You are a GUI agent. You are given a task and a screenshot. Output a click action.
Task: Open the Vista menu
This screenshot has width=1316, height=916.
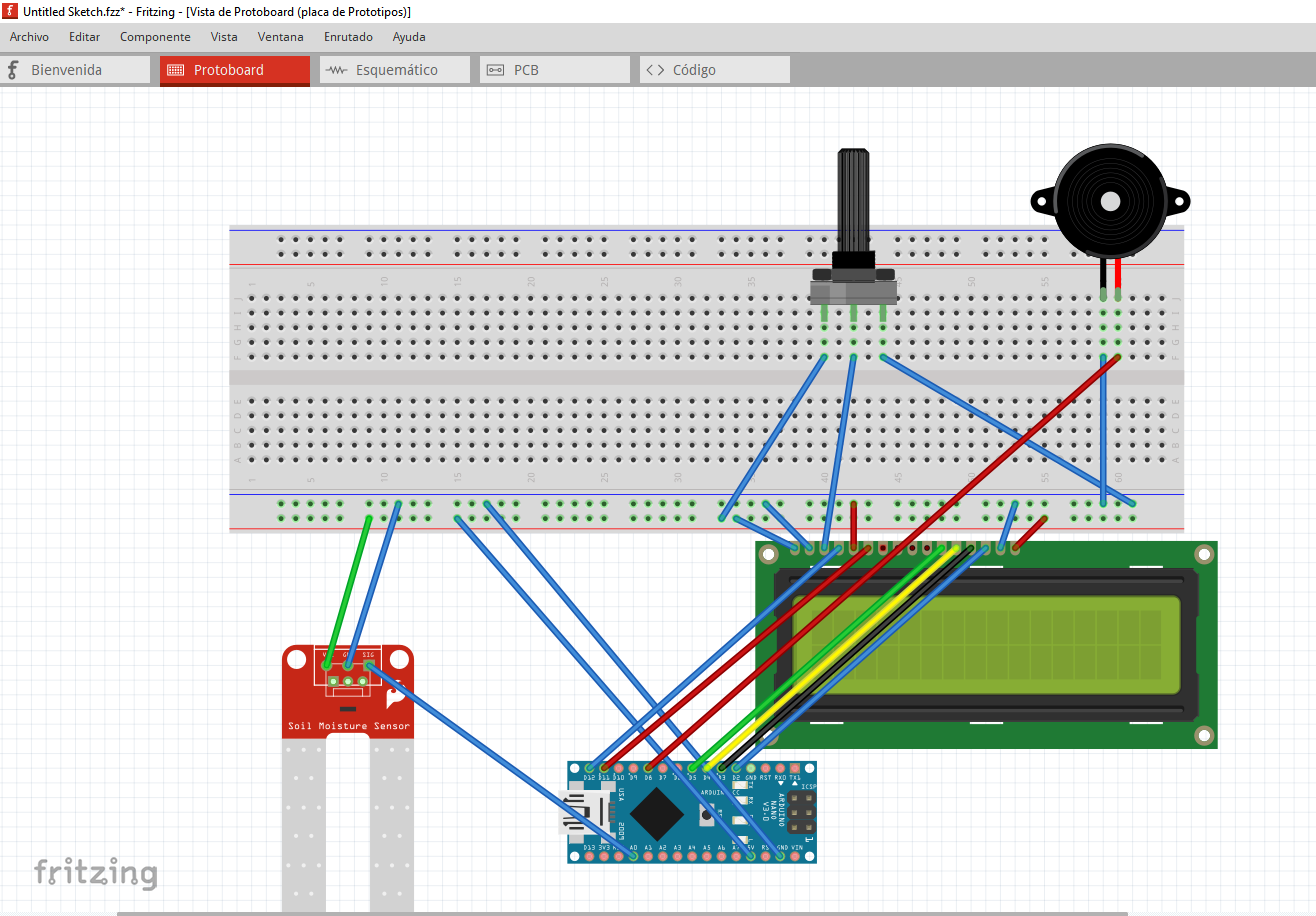[x=224, y=36]
